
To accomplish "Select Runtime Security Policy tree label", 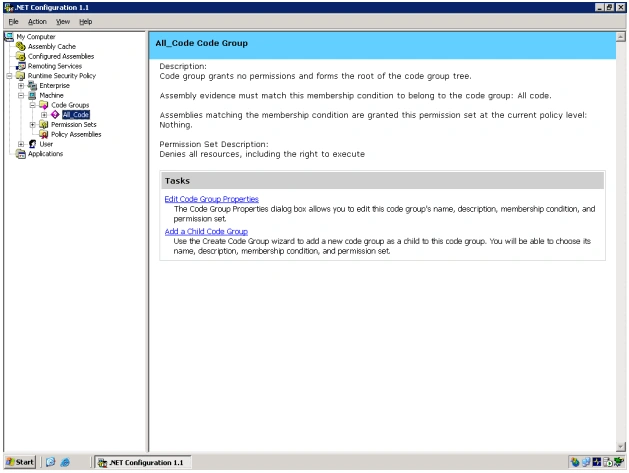I will pos(62,76).
